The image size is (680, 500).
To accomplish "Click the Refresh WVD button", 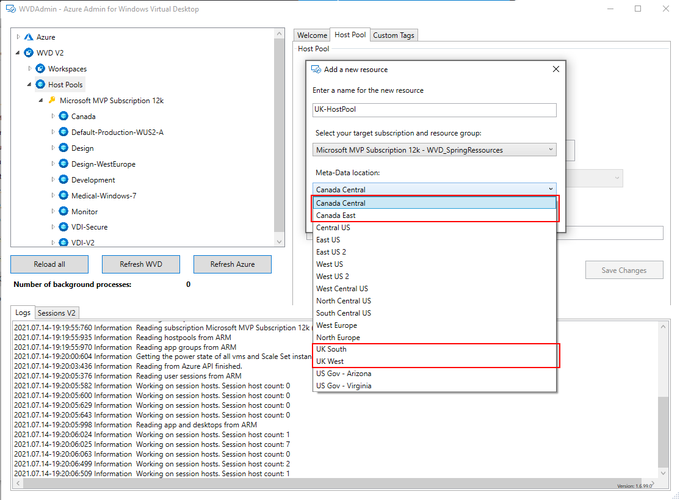I will pyautogui.click(x=141, y=264).
